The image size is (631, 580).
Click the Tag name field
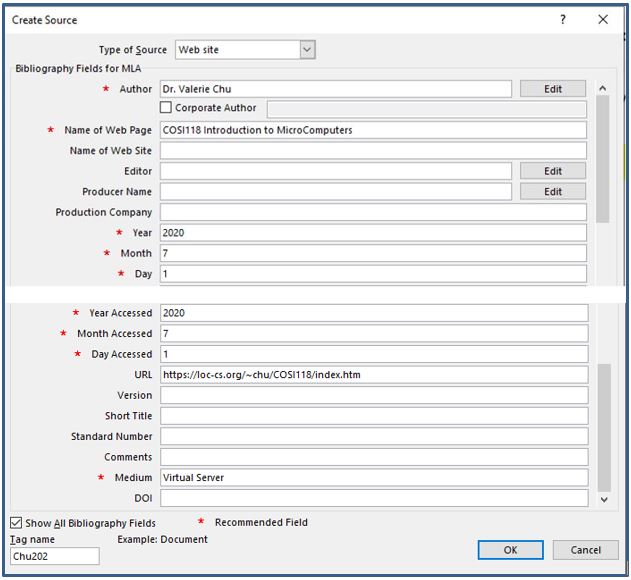pyautogui.click(x=54, y=556)
